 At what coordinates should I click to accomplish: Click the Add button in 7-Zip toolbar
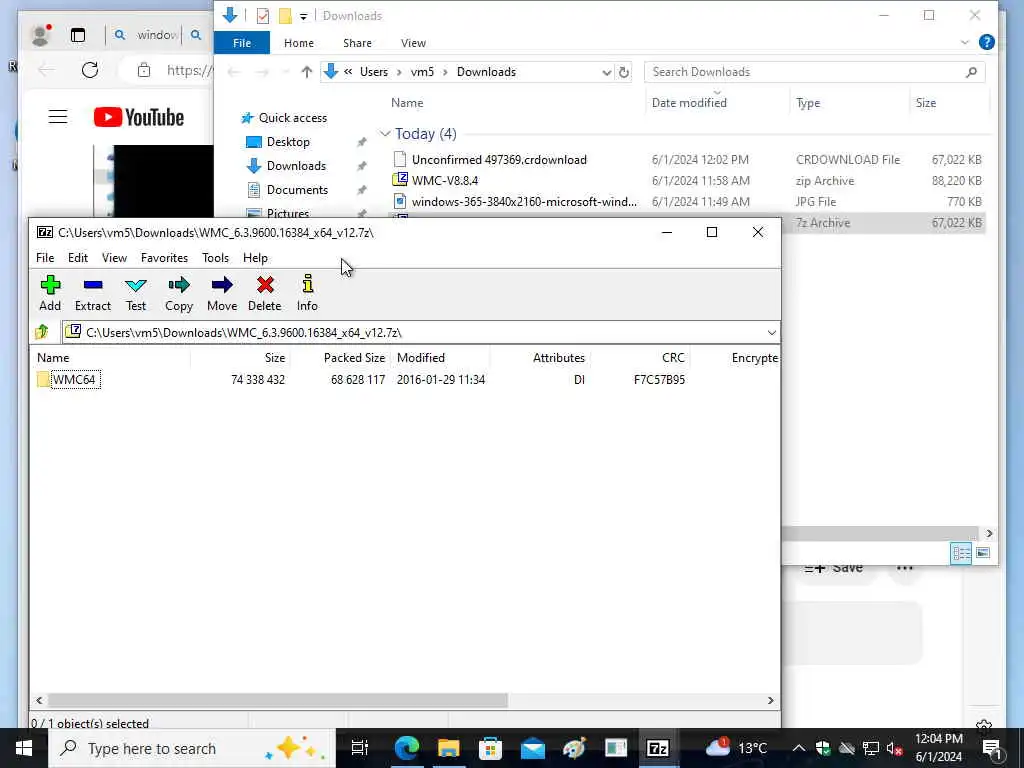tap(50, 293)
